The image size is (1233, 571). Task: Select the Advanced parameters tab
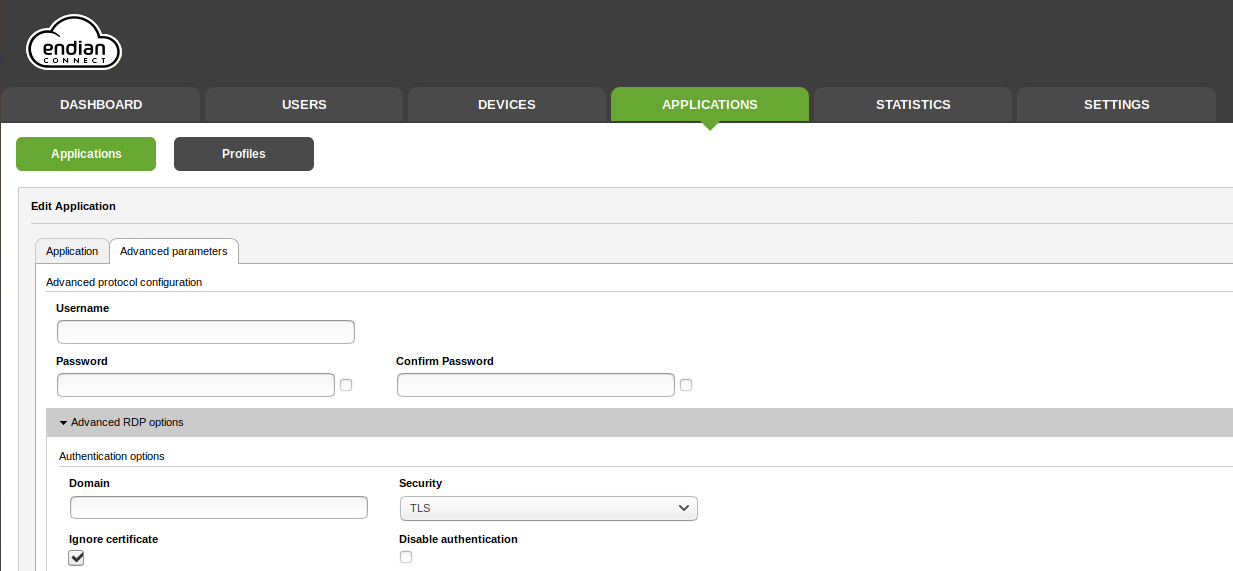[173, 251]
